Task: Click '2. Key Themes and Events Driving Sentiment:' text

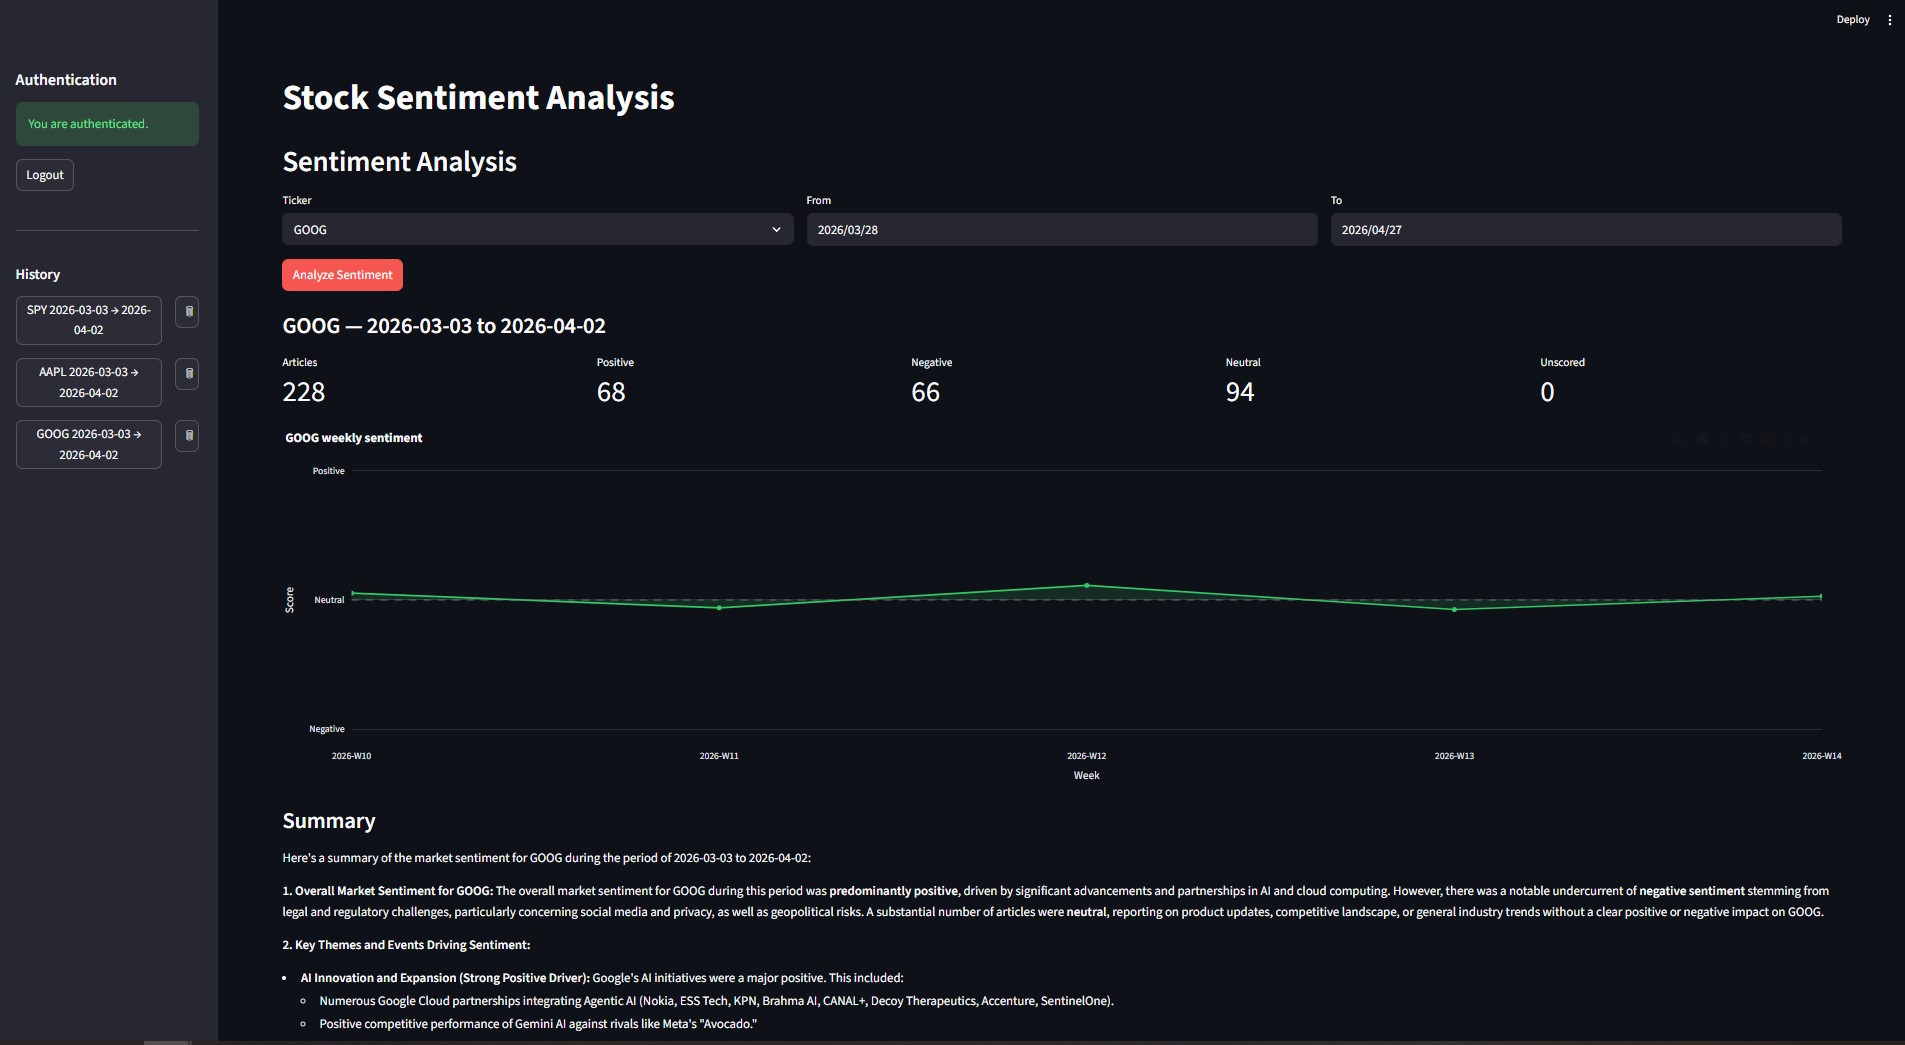Action: point(406,945)
